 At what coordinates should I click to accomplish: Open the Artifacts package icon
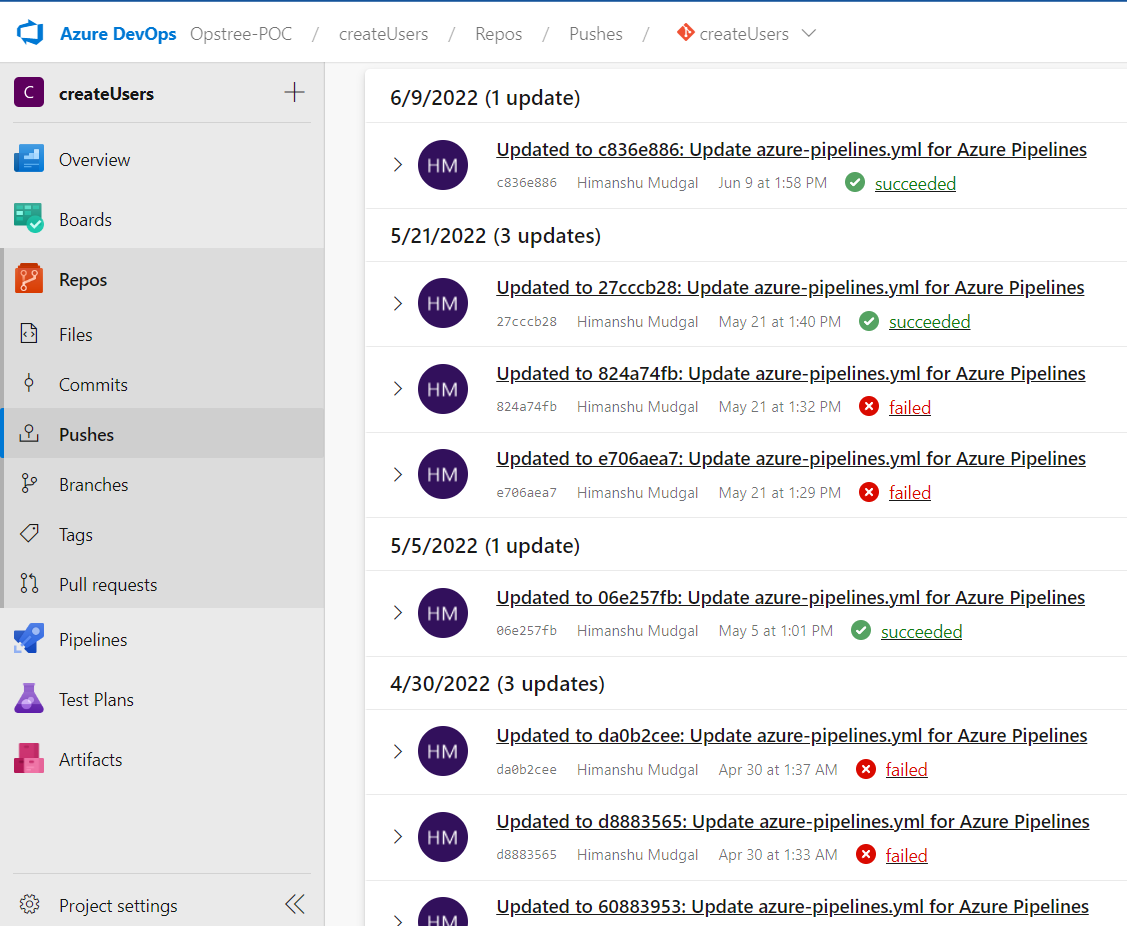pos(29,758)
